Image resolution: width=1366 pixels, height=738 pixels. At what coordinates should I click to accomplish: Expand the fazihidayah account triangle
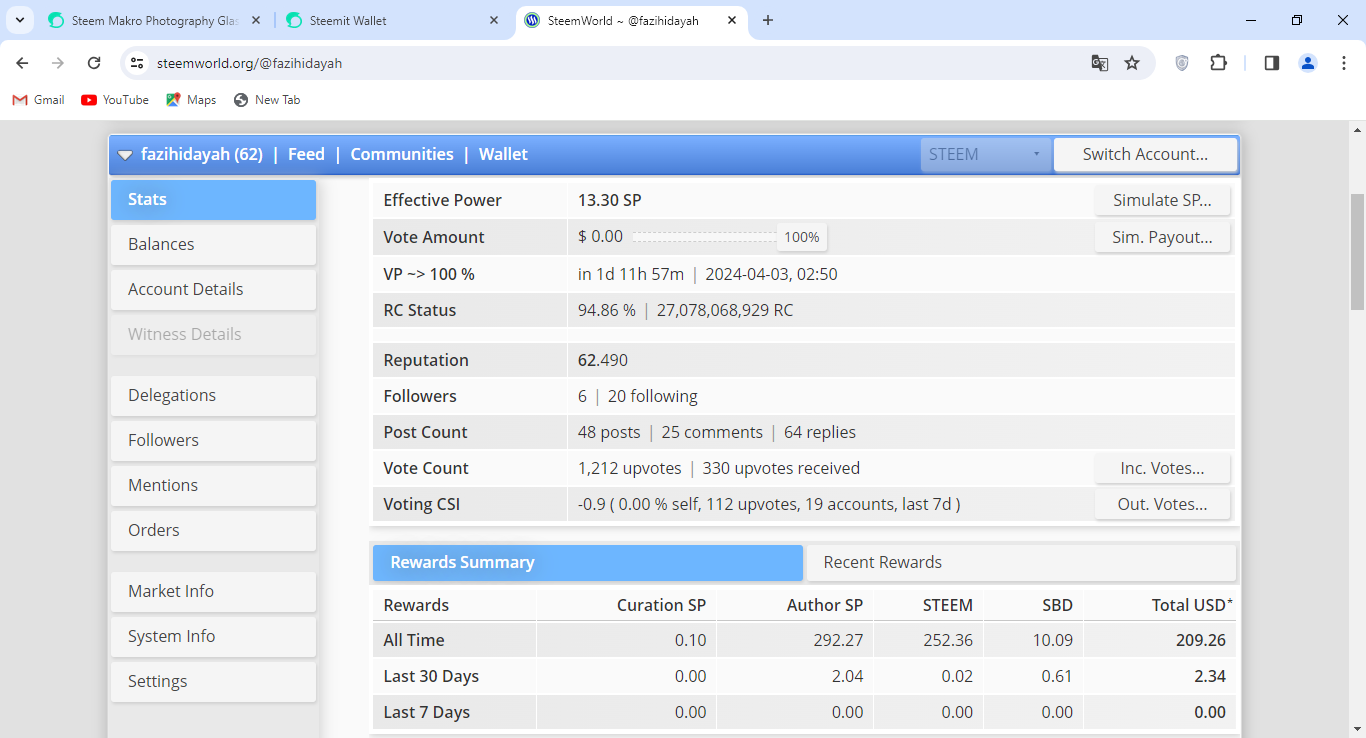point(125,155)
